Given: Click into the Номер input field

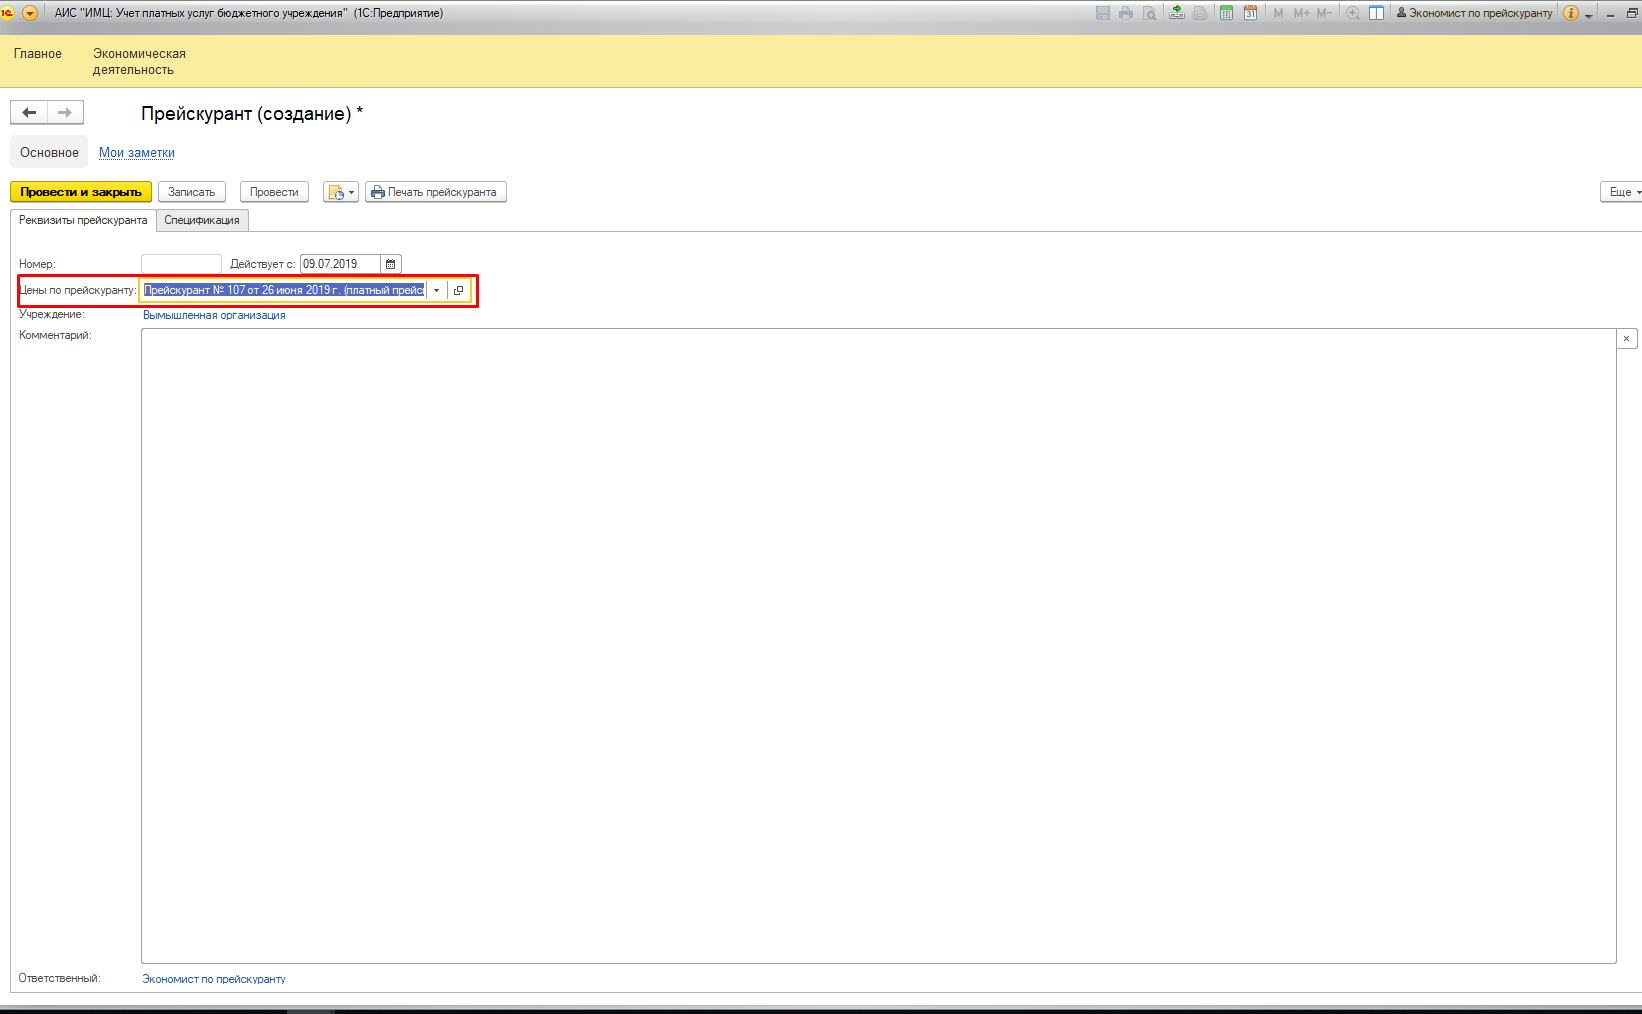Looking at the screenshot, I should (181, 264).
